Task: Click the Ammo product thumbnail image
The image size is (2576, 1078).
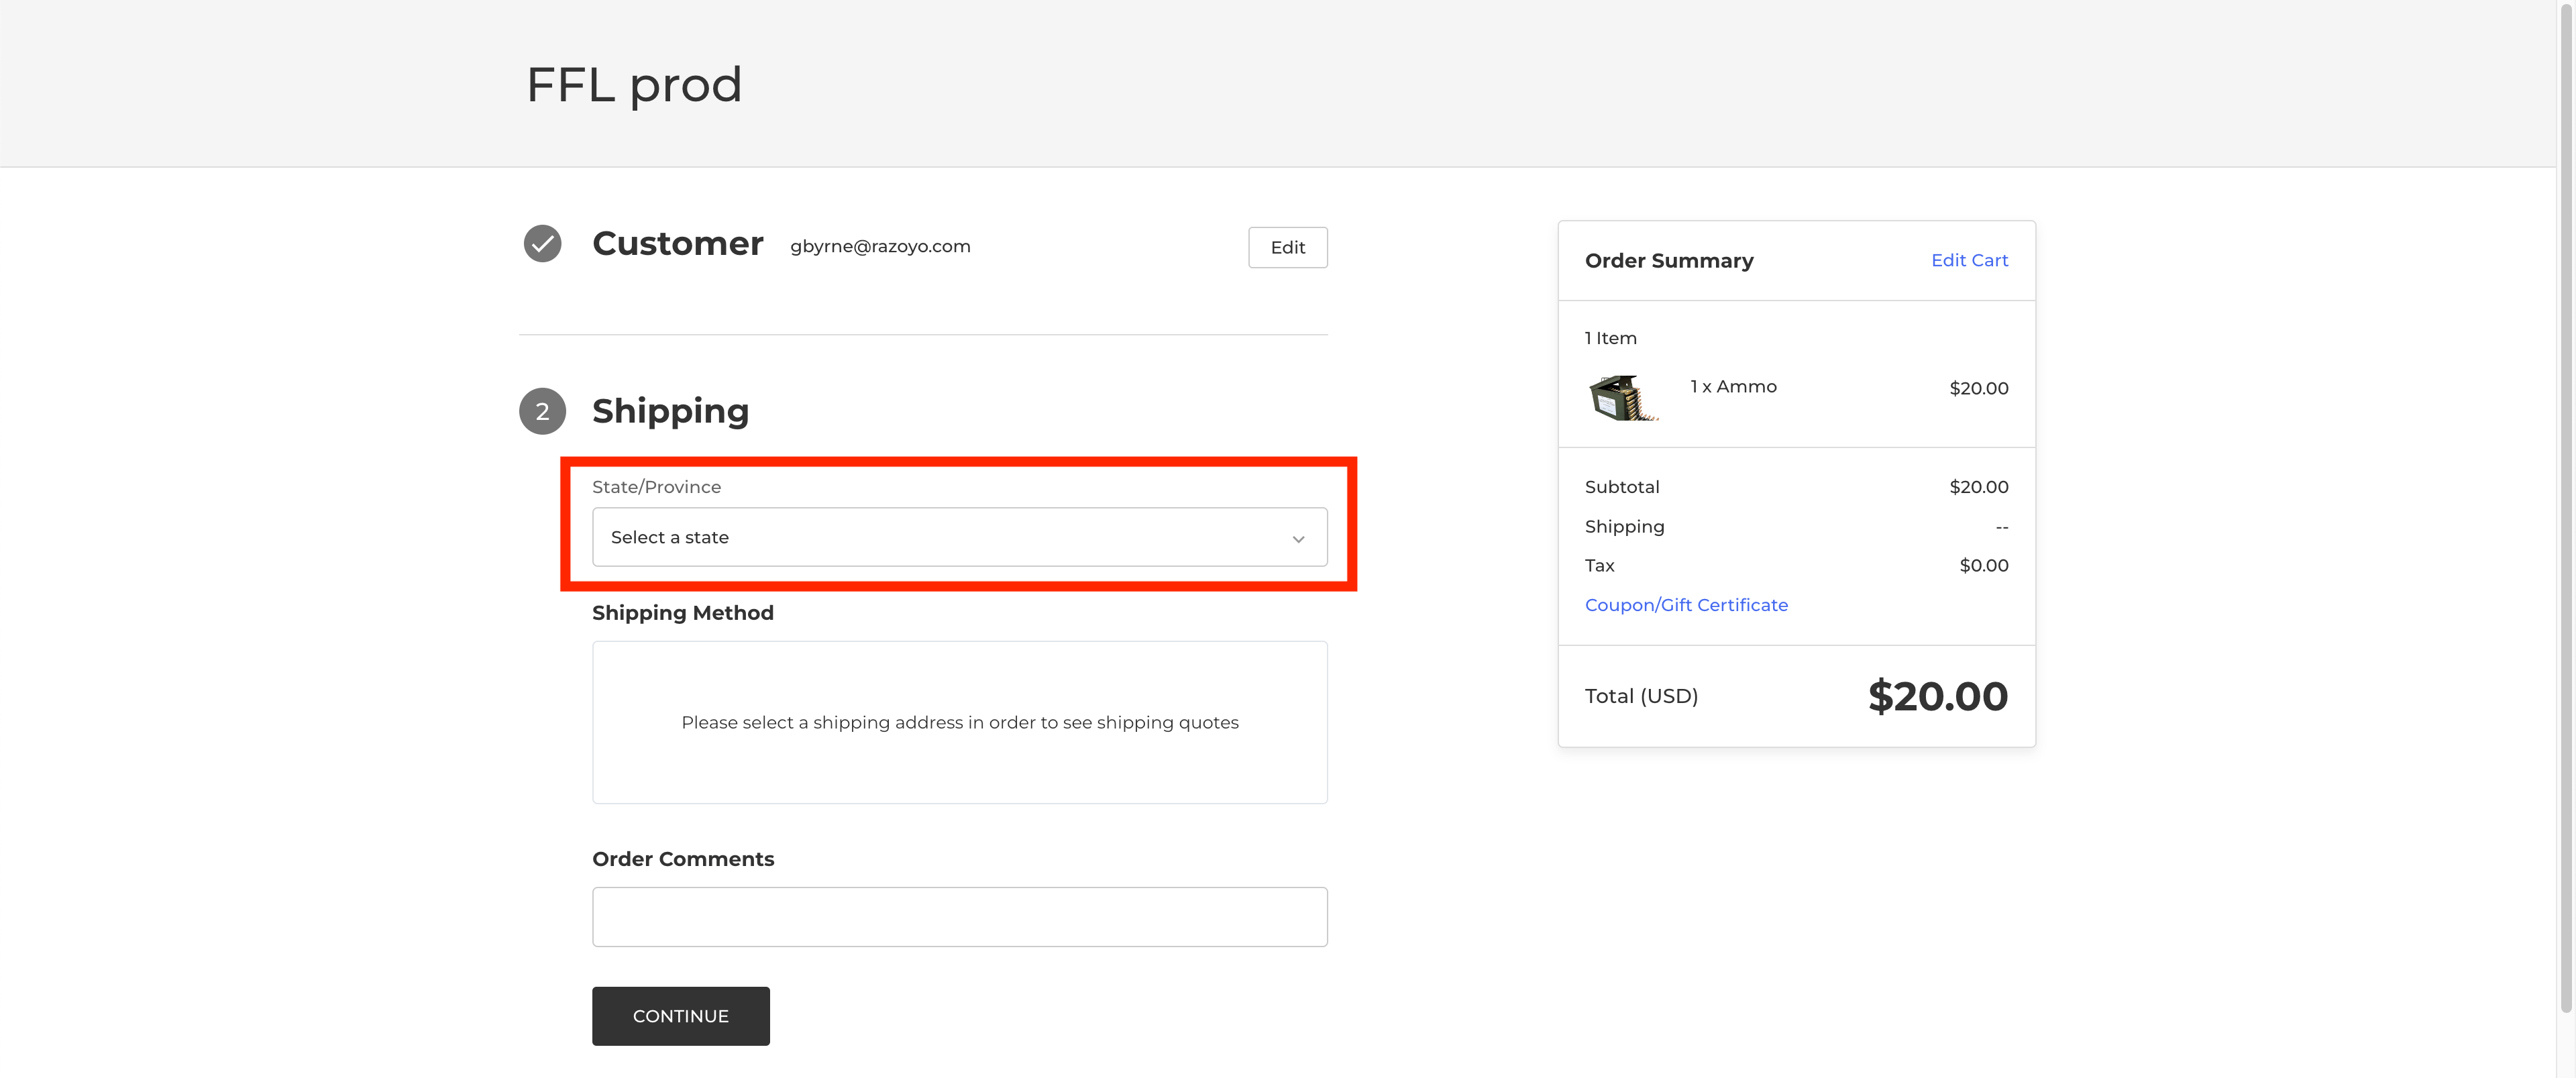Action: click(x=1623, y=398)
